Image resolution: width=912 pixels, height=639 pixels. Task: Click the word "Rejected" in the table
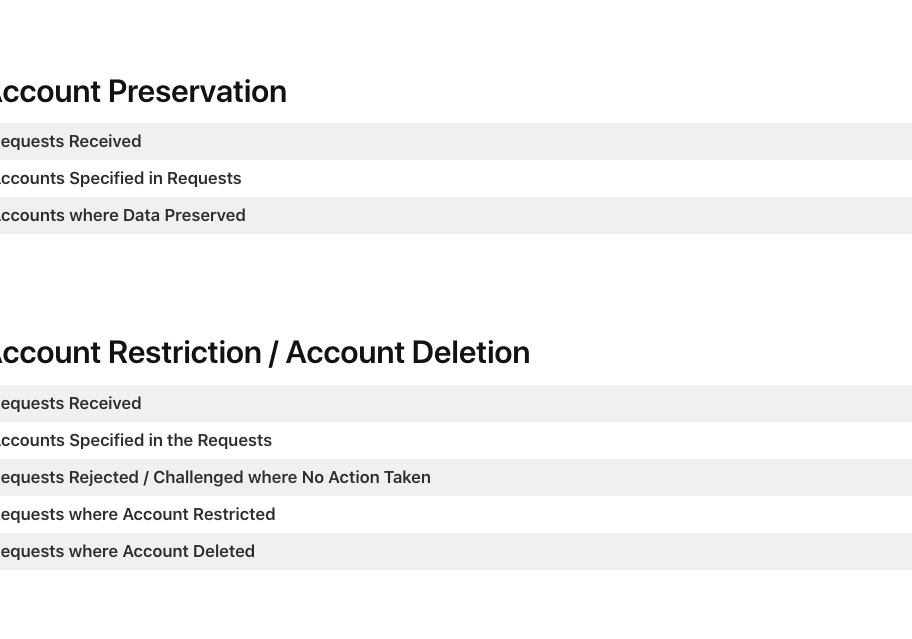pos(104,478)
